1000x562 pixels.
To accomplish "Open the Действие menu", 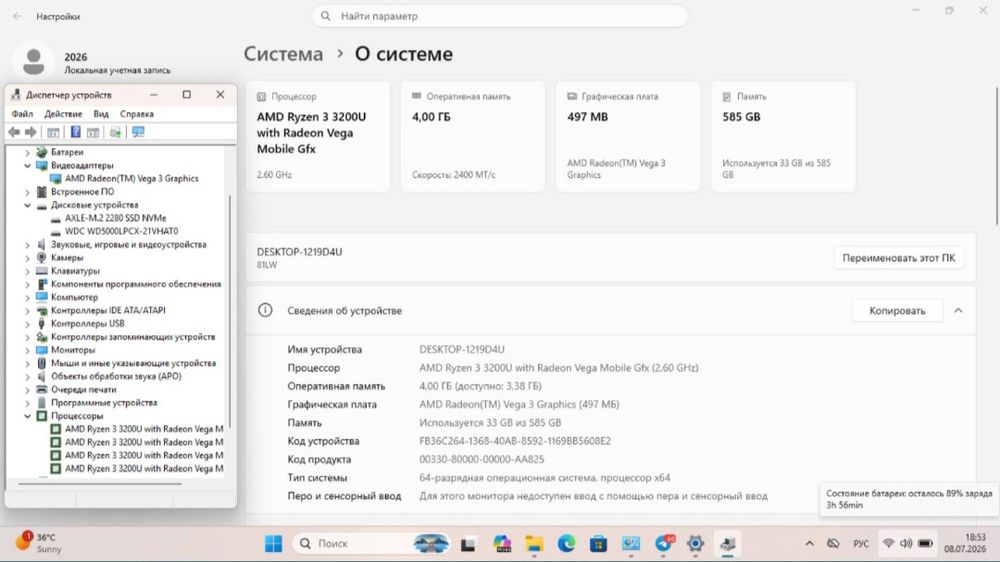I will click(63, 114).
